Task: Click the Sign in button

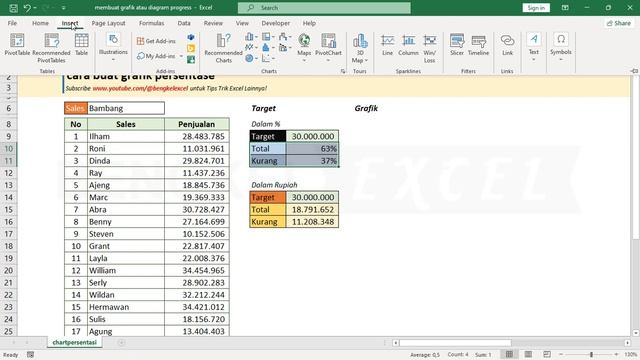Action: point(536,8)
